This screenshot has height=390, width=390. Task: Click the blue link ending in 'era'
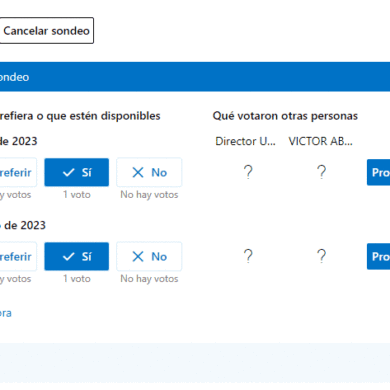(x=6, y=313)
